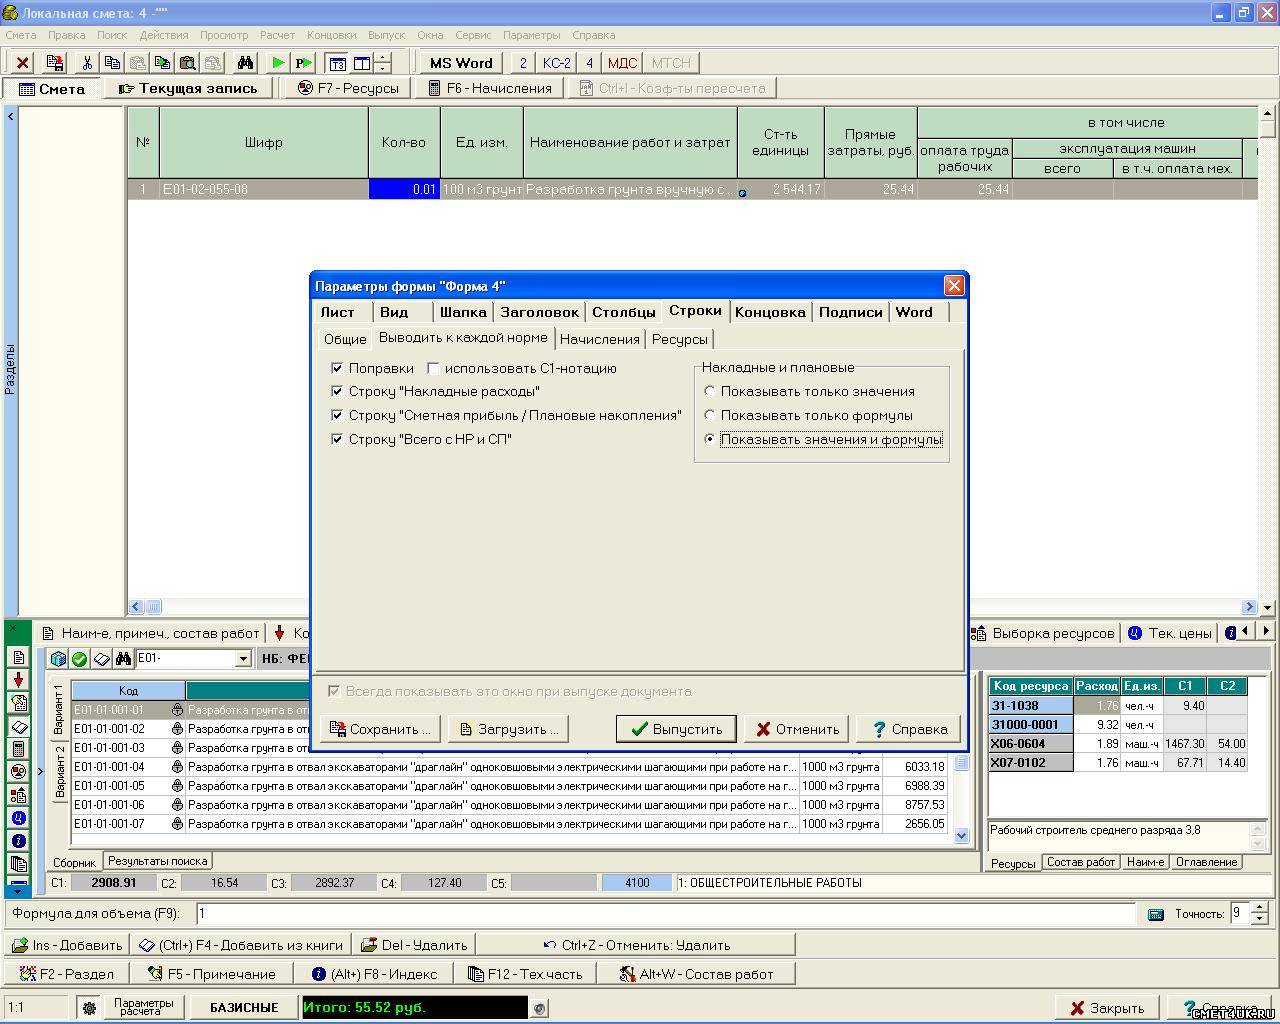Select code row E01-01-001-05
This screenshot has height=1024, width=1280.
click(509, 786)
